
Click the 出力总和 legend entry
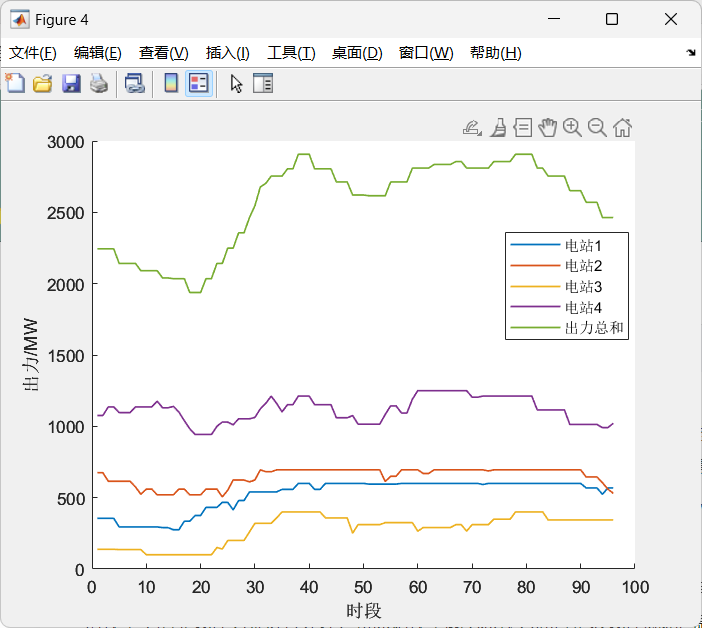pos(595,327)
